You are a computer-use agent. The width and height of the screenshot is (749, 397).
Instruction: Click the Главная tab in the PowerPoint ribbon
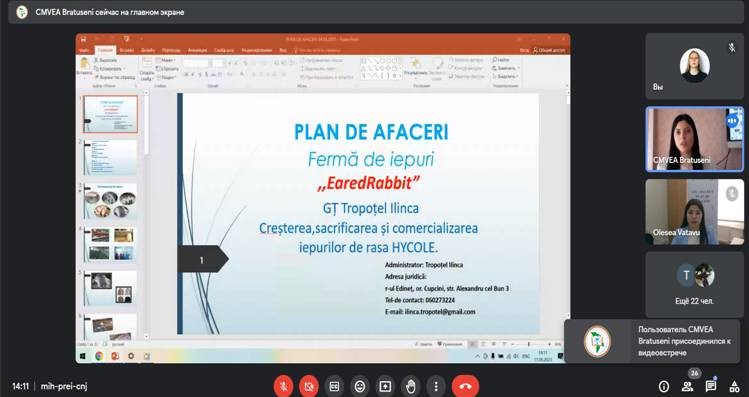click(105, 50)
